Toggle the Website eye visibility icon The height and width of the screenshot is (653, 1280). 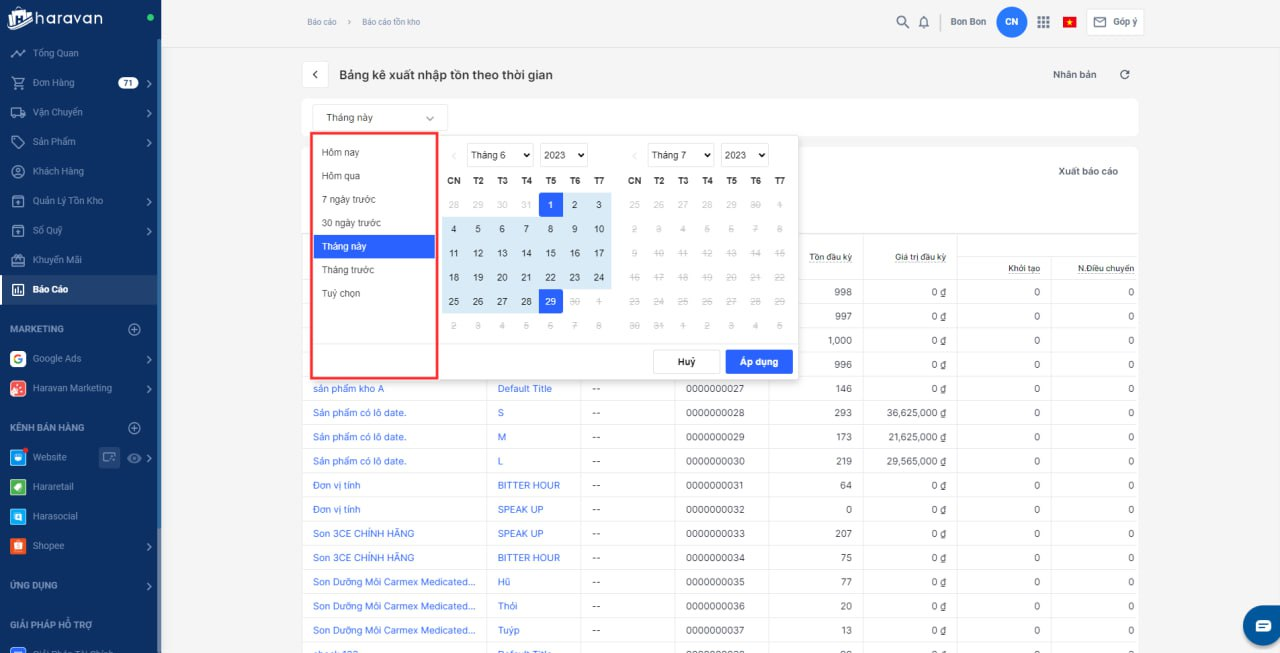click(x=133, y=458)
